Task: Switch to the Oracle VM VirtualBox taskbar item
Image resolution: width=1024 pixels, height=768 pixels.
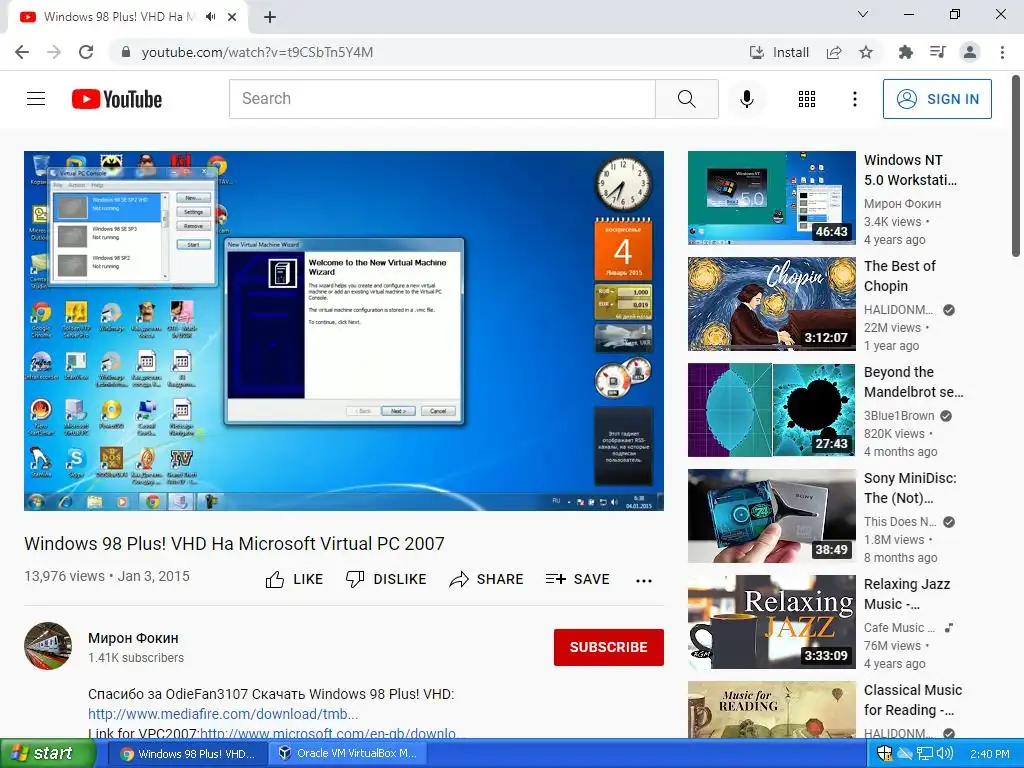Action: coord(347,754)
